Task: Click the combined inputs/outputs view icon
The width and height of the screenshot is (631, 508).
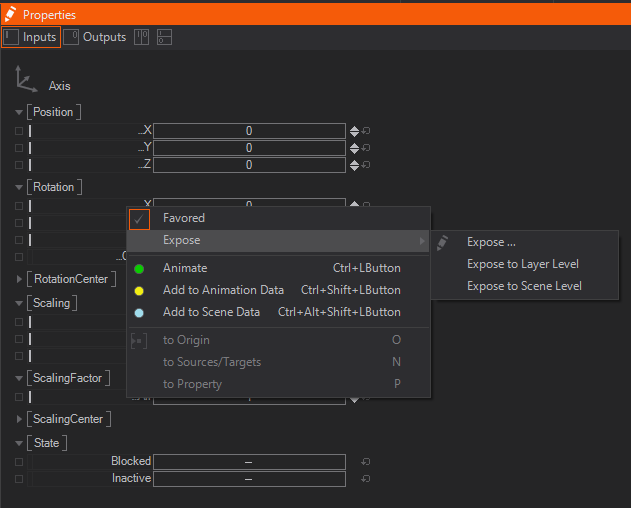Action: [143, 37]
